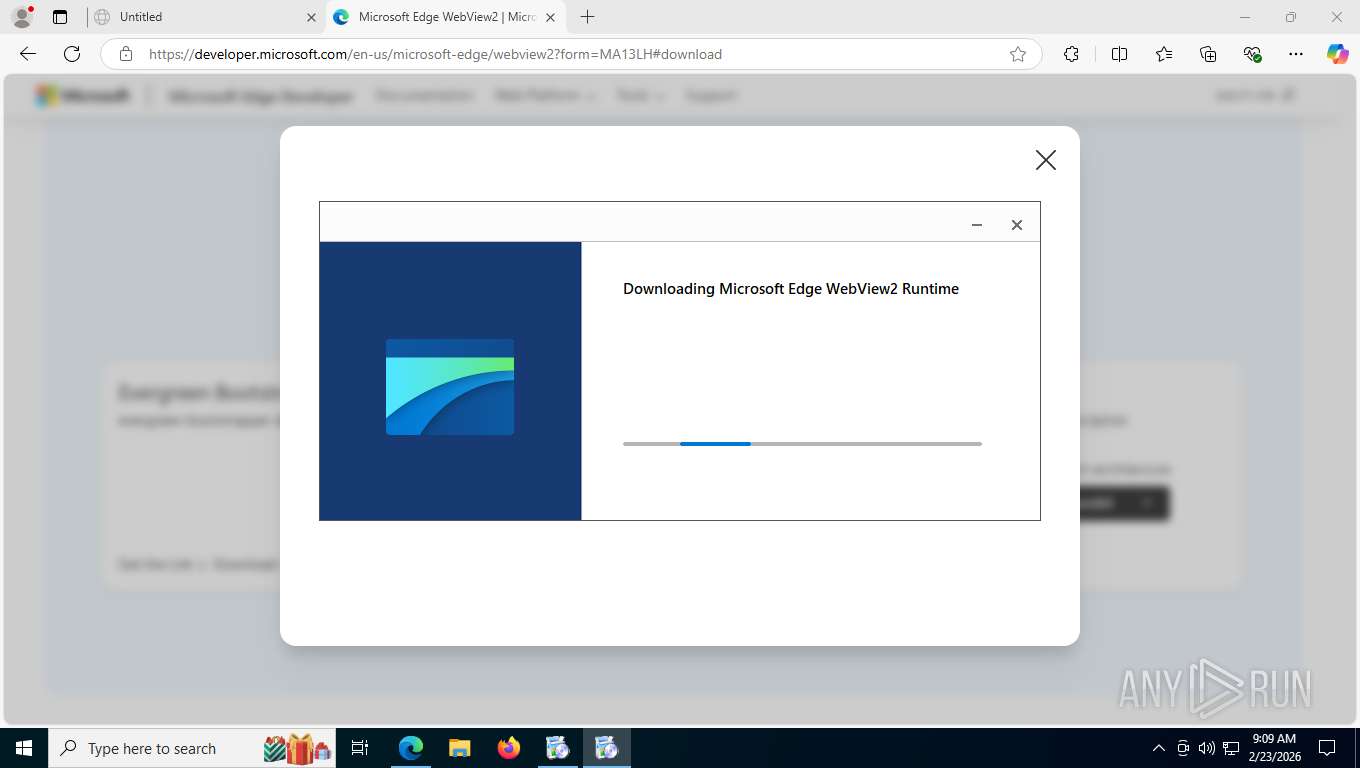Viewport: 1360px width, 768px height.
Task: Refresh the current page
Action: click(72, 54)
